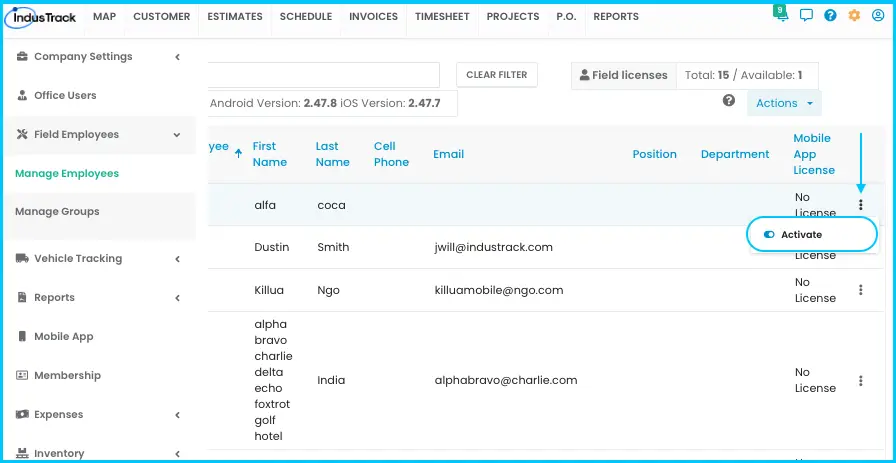Click the Android Version 2.47.8 text
896x463 pixels.
274,103
